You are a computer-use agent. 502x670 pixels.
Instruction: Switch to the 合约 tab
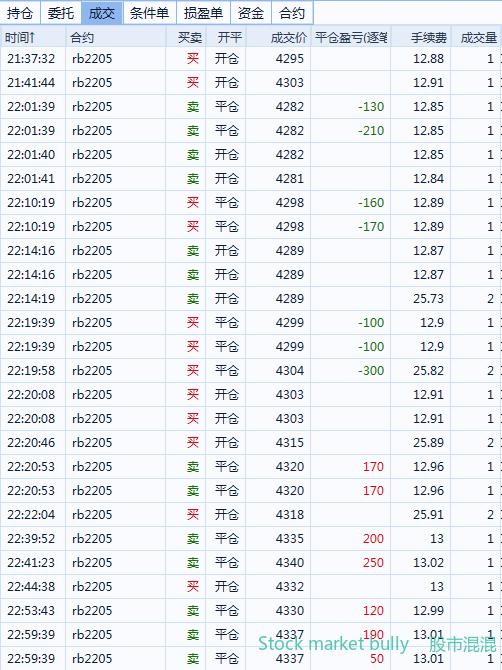pos(292,13)
